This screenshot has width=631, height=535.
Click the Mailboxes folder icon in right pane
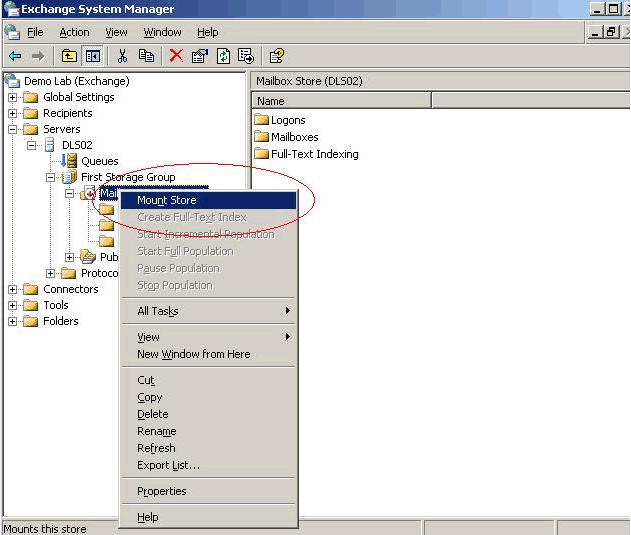point(262,137)
